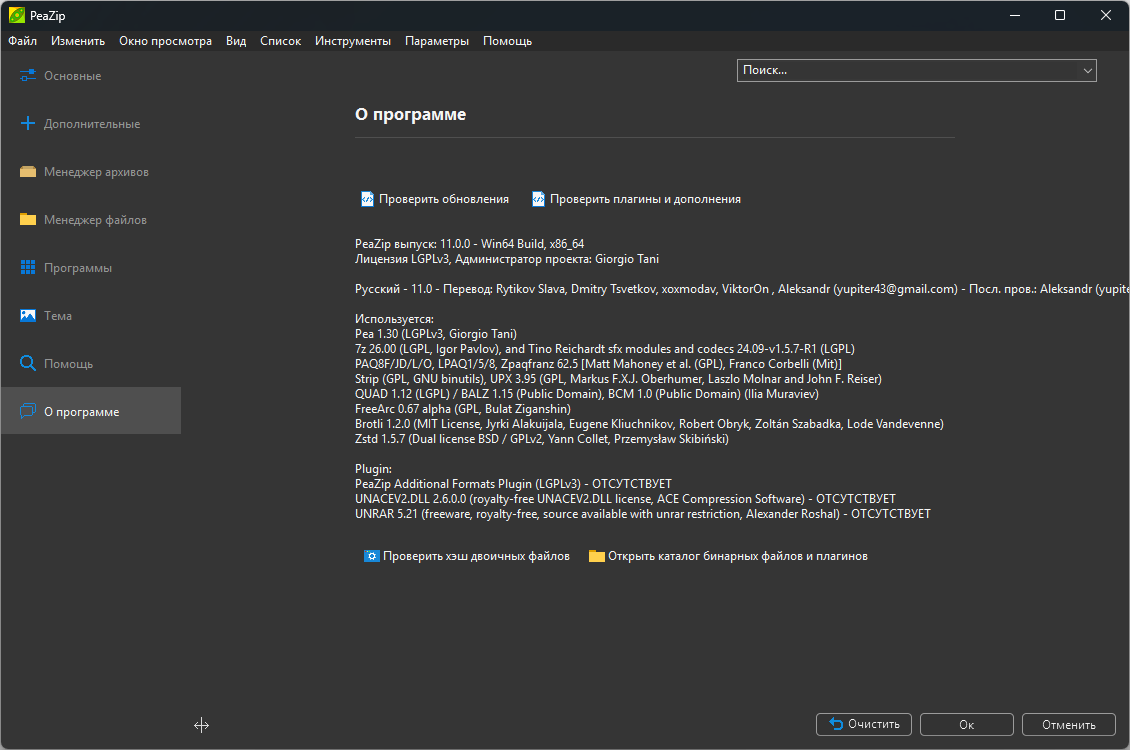Image resolution: width=1130 pixels, height=750 pixels.
Task: Click the UNRAR 5.21 plugin line
Action: 642,514
